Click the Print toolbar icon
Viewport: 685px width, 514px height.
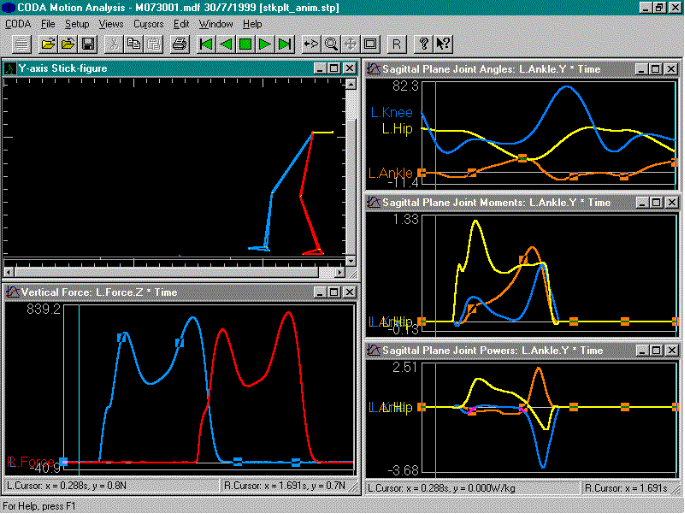(179, 44)
